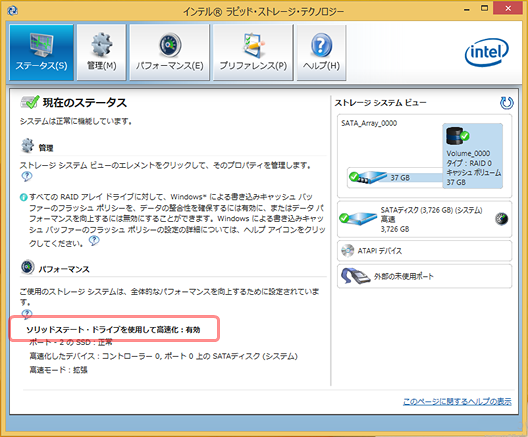Click the accelerated indicator icon on SATA disk
This screenshot has width=528, height=437.
click(501, 219)
